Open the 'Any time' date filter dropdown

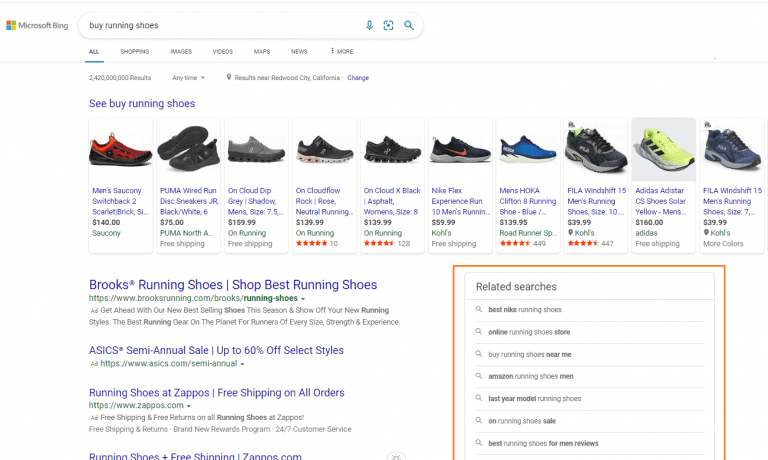[x=188, y=77]
